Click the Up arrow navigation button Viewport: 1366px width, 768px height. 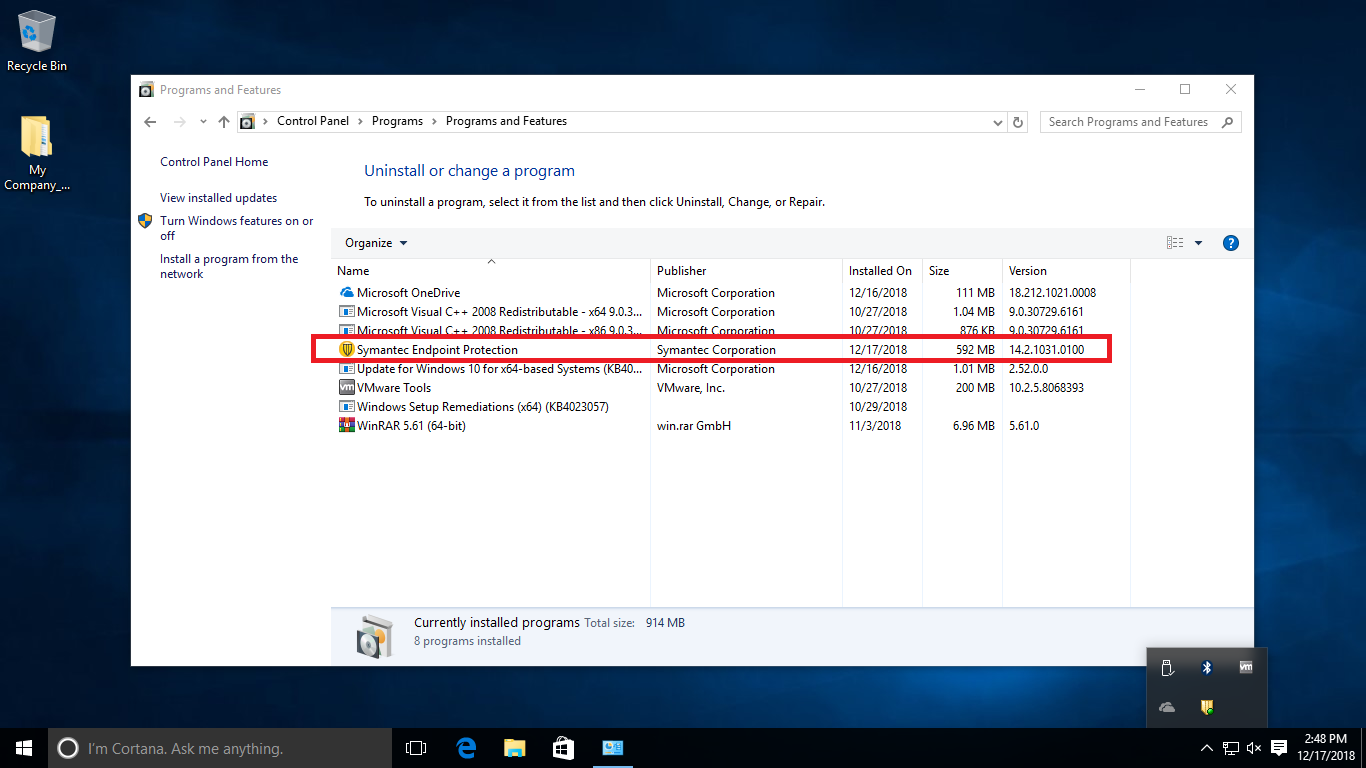[x=224, y=122]
